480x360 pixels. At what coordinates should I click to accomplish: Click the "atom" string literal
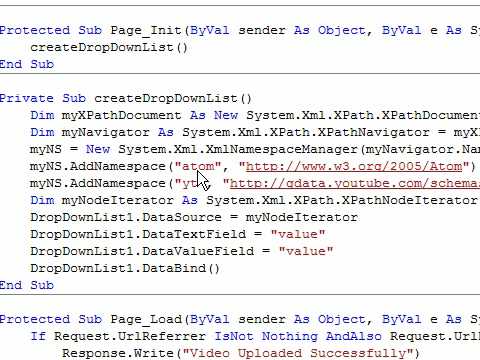click(198, 166)
